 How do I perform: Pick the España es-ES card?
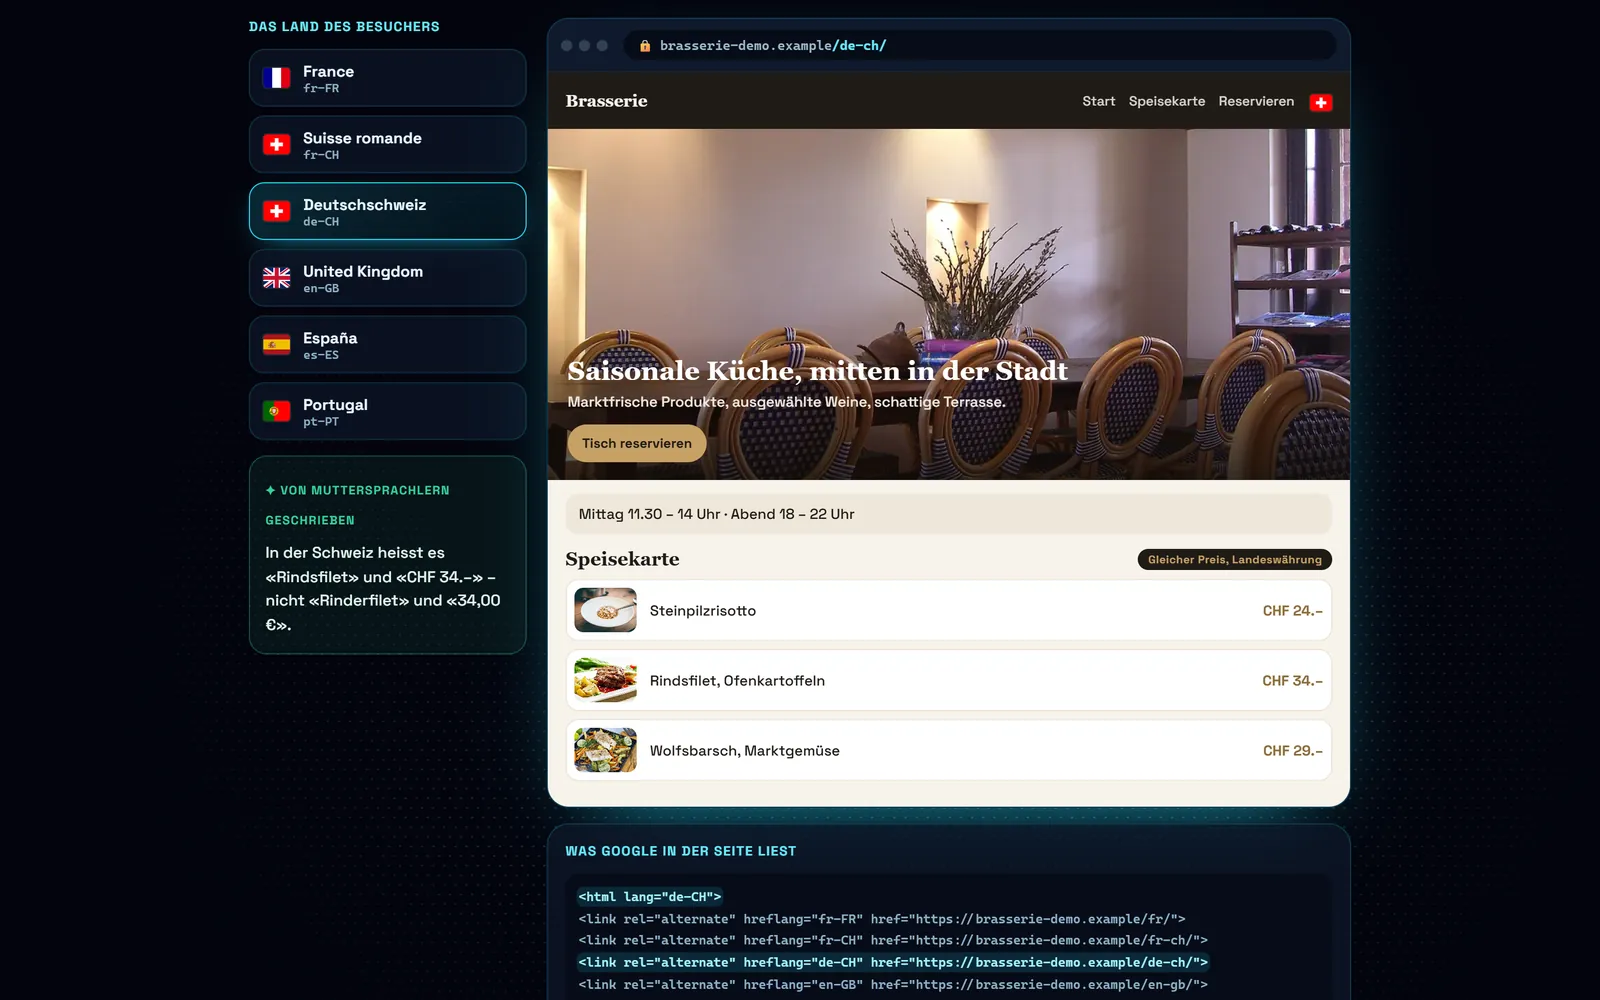pos(387,345)
